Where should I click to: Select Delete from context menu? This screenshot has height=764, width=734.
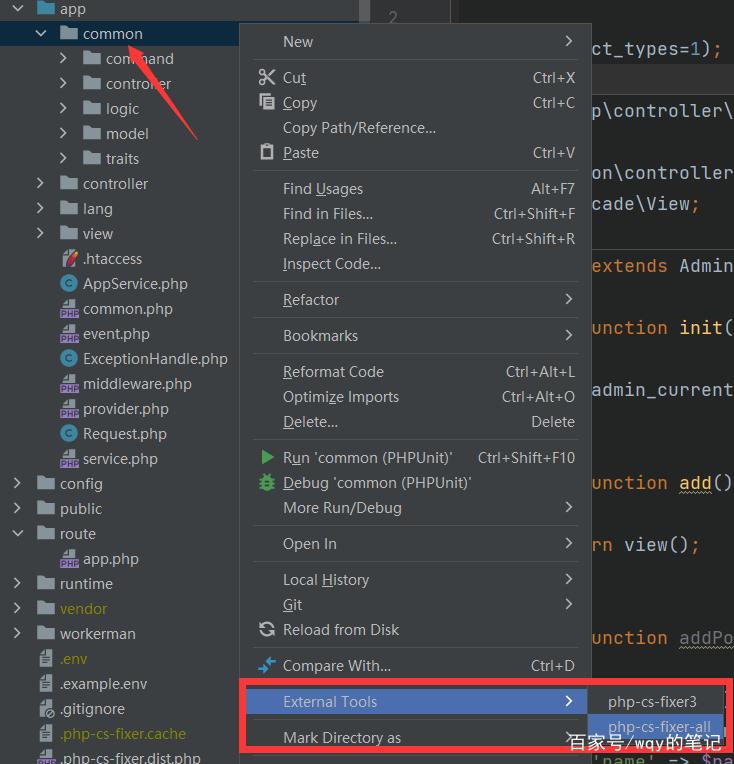[415, 421]
